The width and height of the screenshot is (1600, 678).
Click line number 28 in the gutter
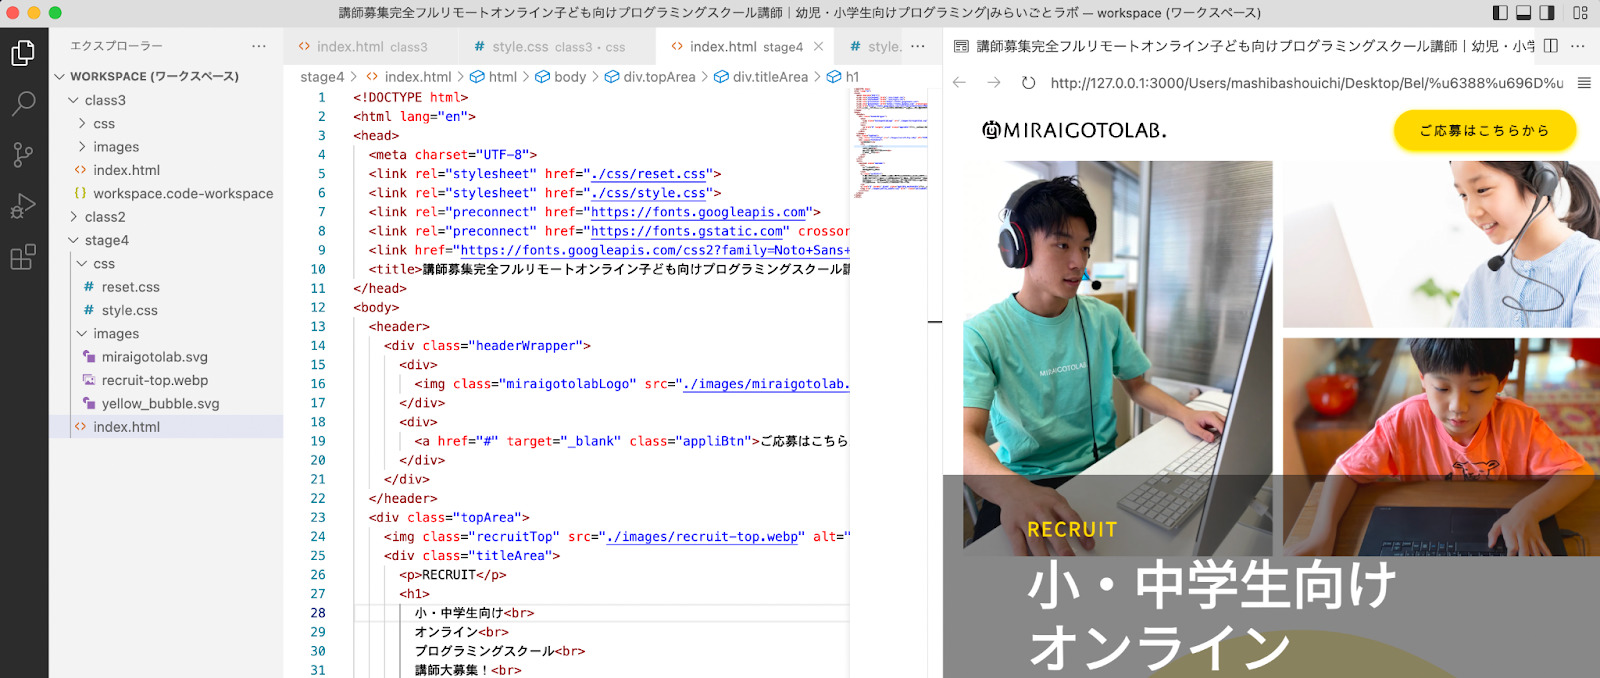pos(318,613)
